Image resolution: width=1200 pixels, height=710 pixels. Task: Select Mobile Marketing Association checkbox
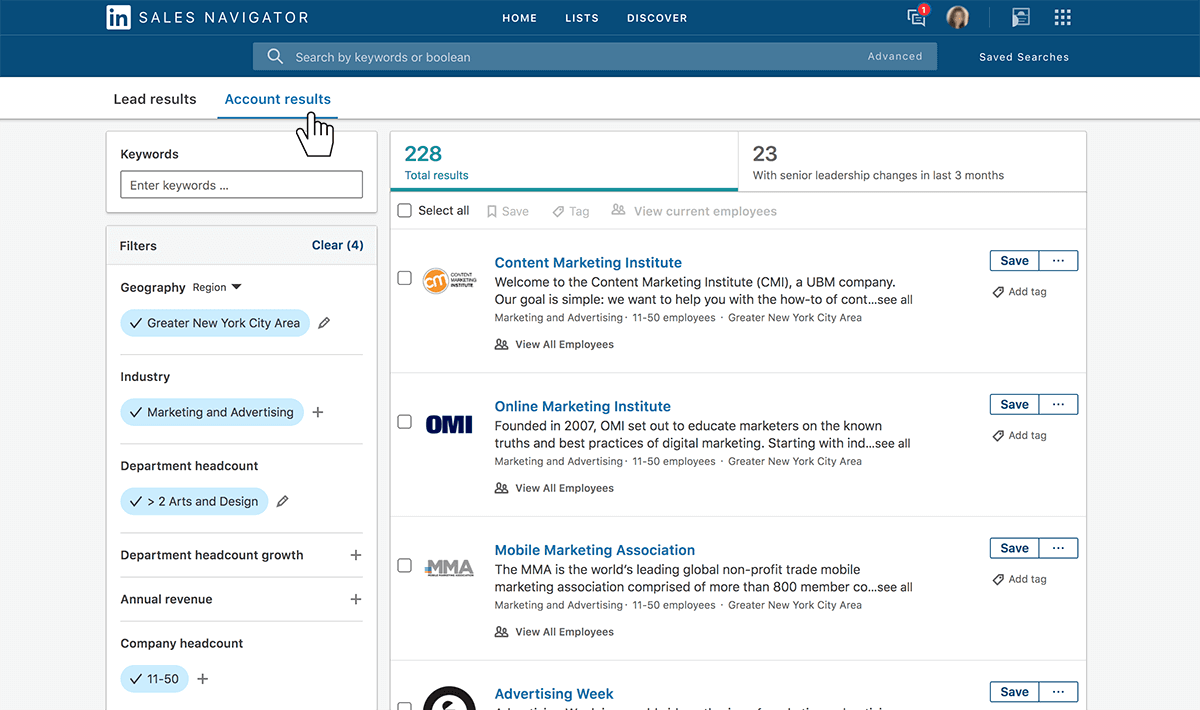coord(405,565)
